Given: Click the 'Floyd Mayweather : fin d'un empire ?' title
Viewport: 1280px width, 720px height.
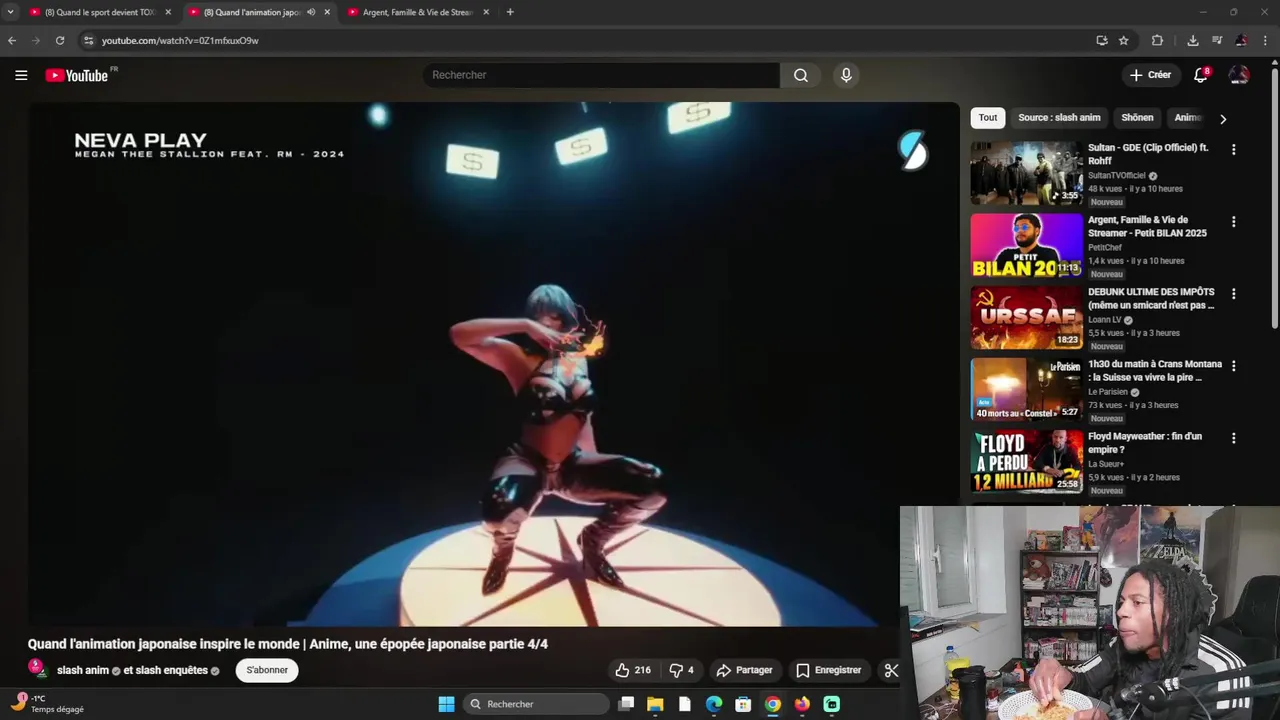Looking at the screenshot, I should (x=1145, y=443).
